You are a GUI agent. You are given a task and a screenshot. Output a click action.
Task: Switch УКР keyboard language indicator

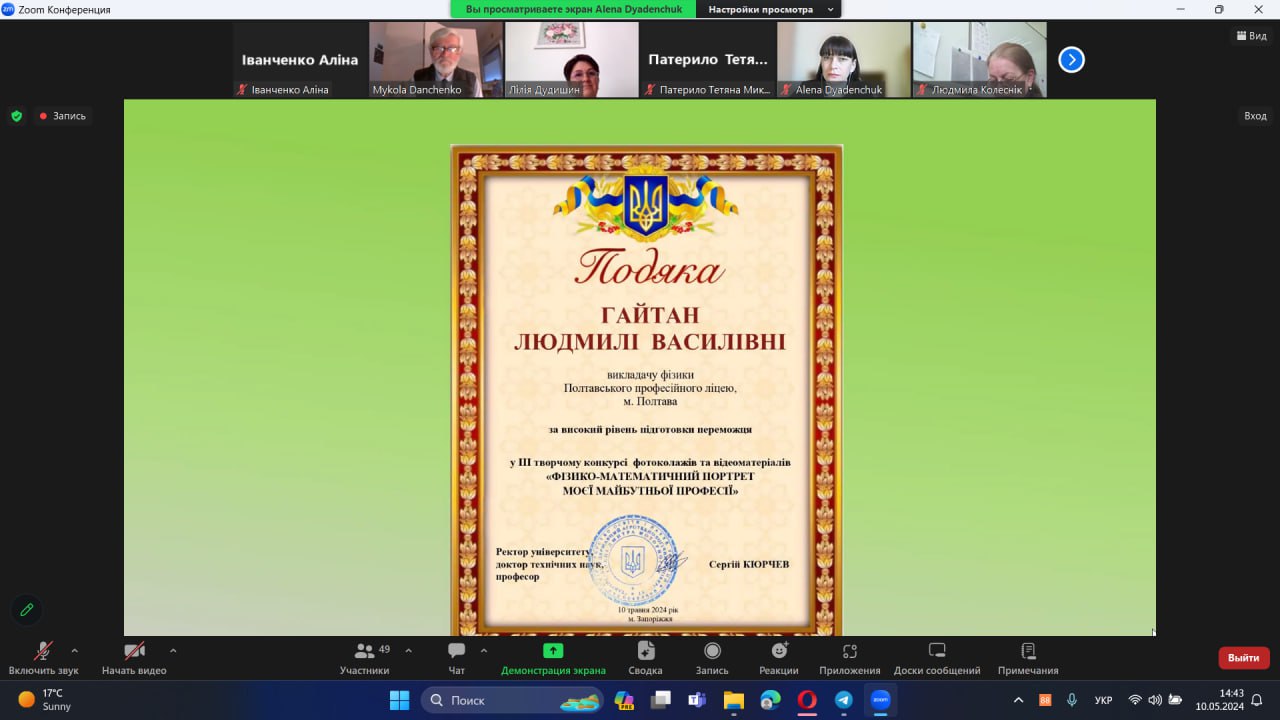point(1104,700)
